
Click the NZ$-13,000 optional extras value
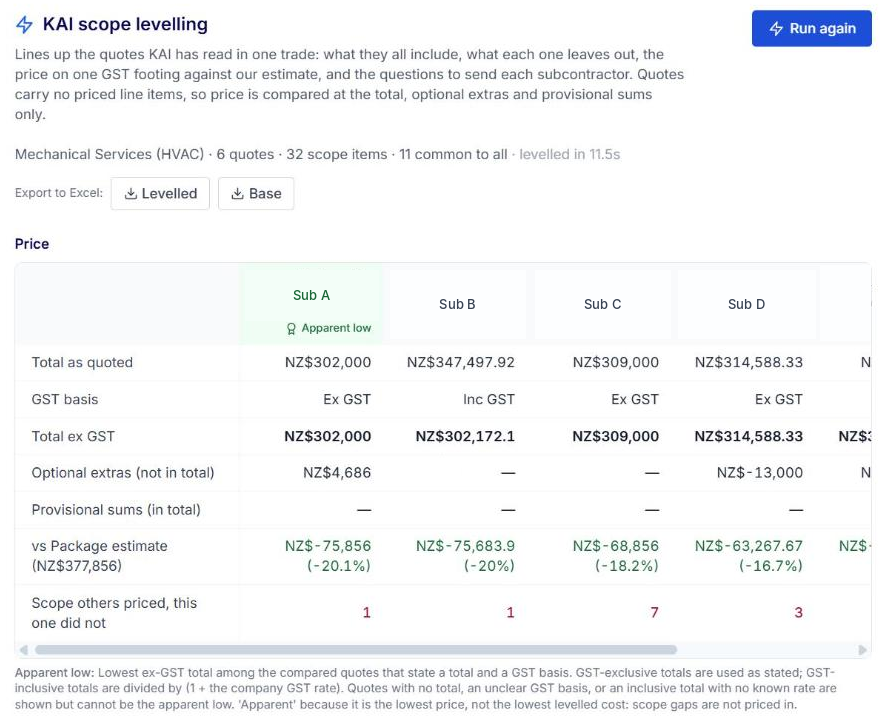pos(760,473)
